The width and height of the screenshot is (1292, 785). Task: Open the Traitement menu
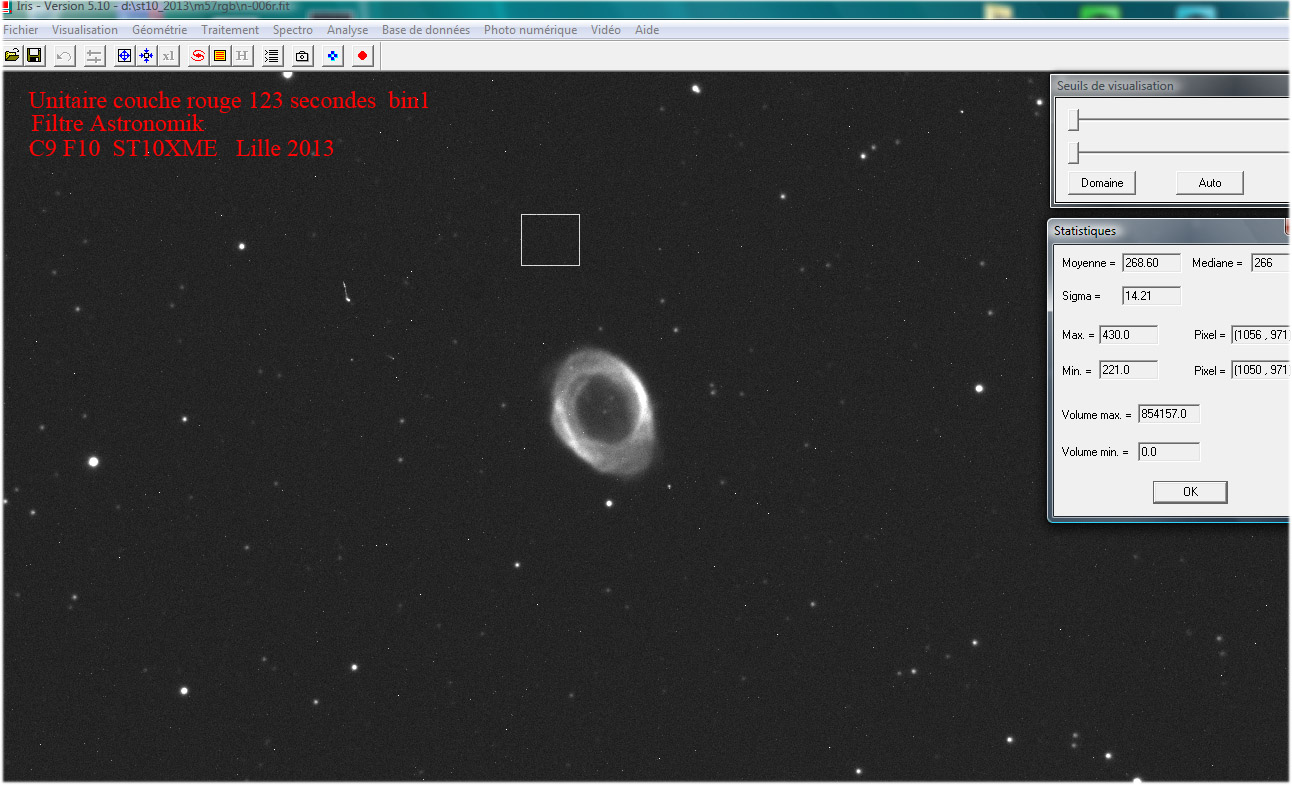pos(230,29)
